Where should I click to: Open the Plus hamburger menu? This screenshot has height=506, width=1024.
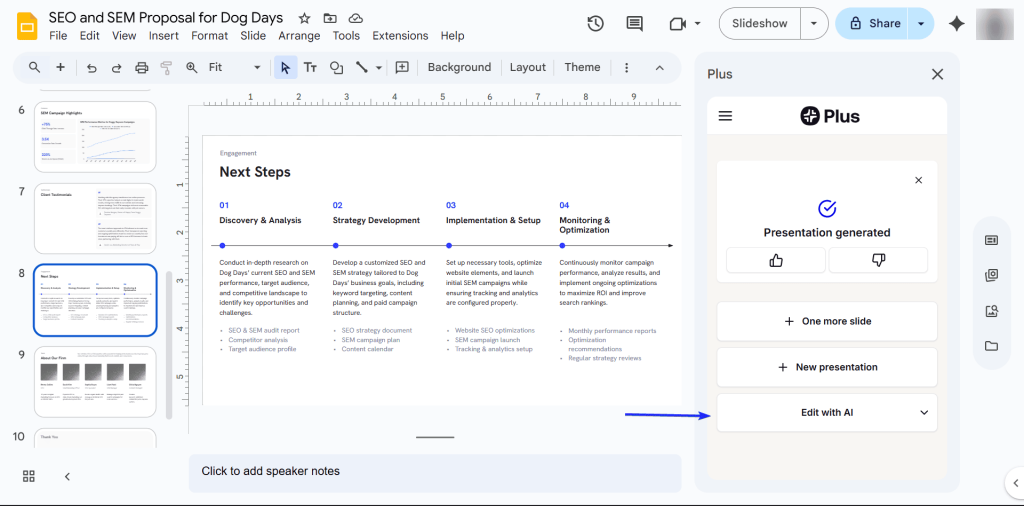[x=726, y=116]
